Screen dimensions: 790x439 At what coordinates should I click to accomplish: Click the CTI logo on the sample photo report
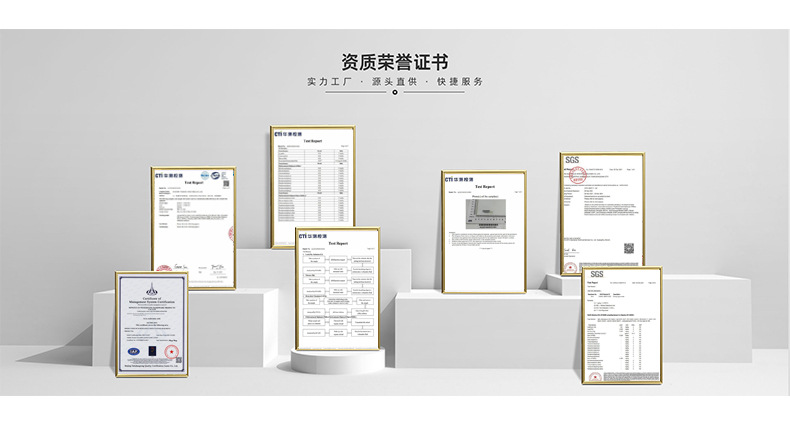(x=459, y=179)
